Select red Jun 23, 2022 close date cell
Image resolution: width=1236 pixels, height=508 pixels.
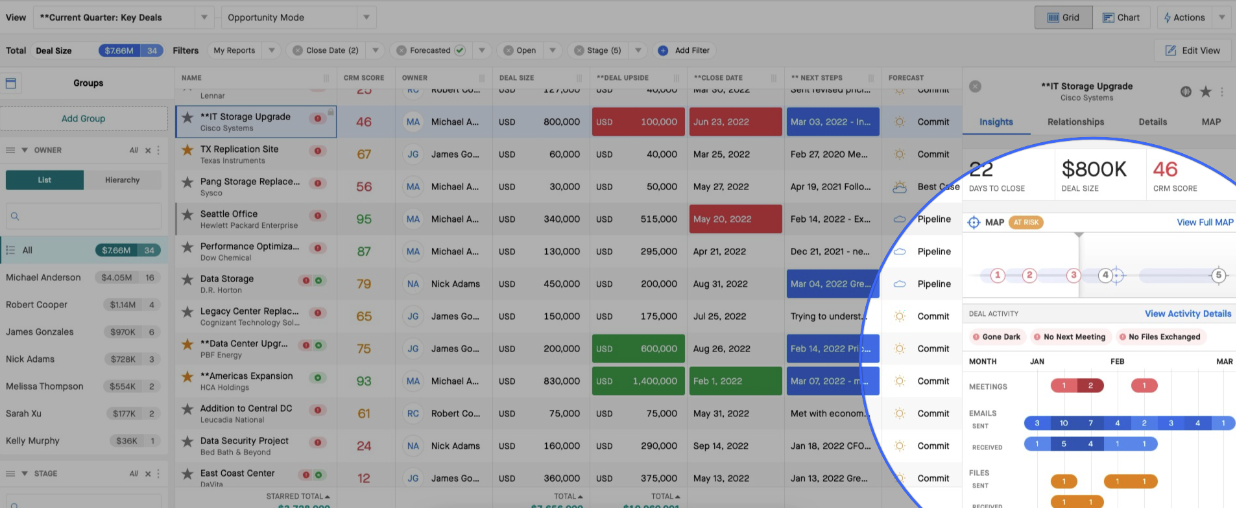(735, 122)
